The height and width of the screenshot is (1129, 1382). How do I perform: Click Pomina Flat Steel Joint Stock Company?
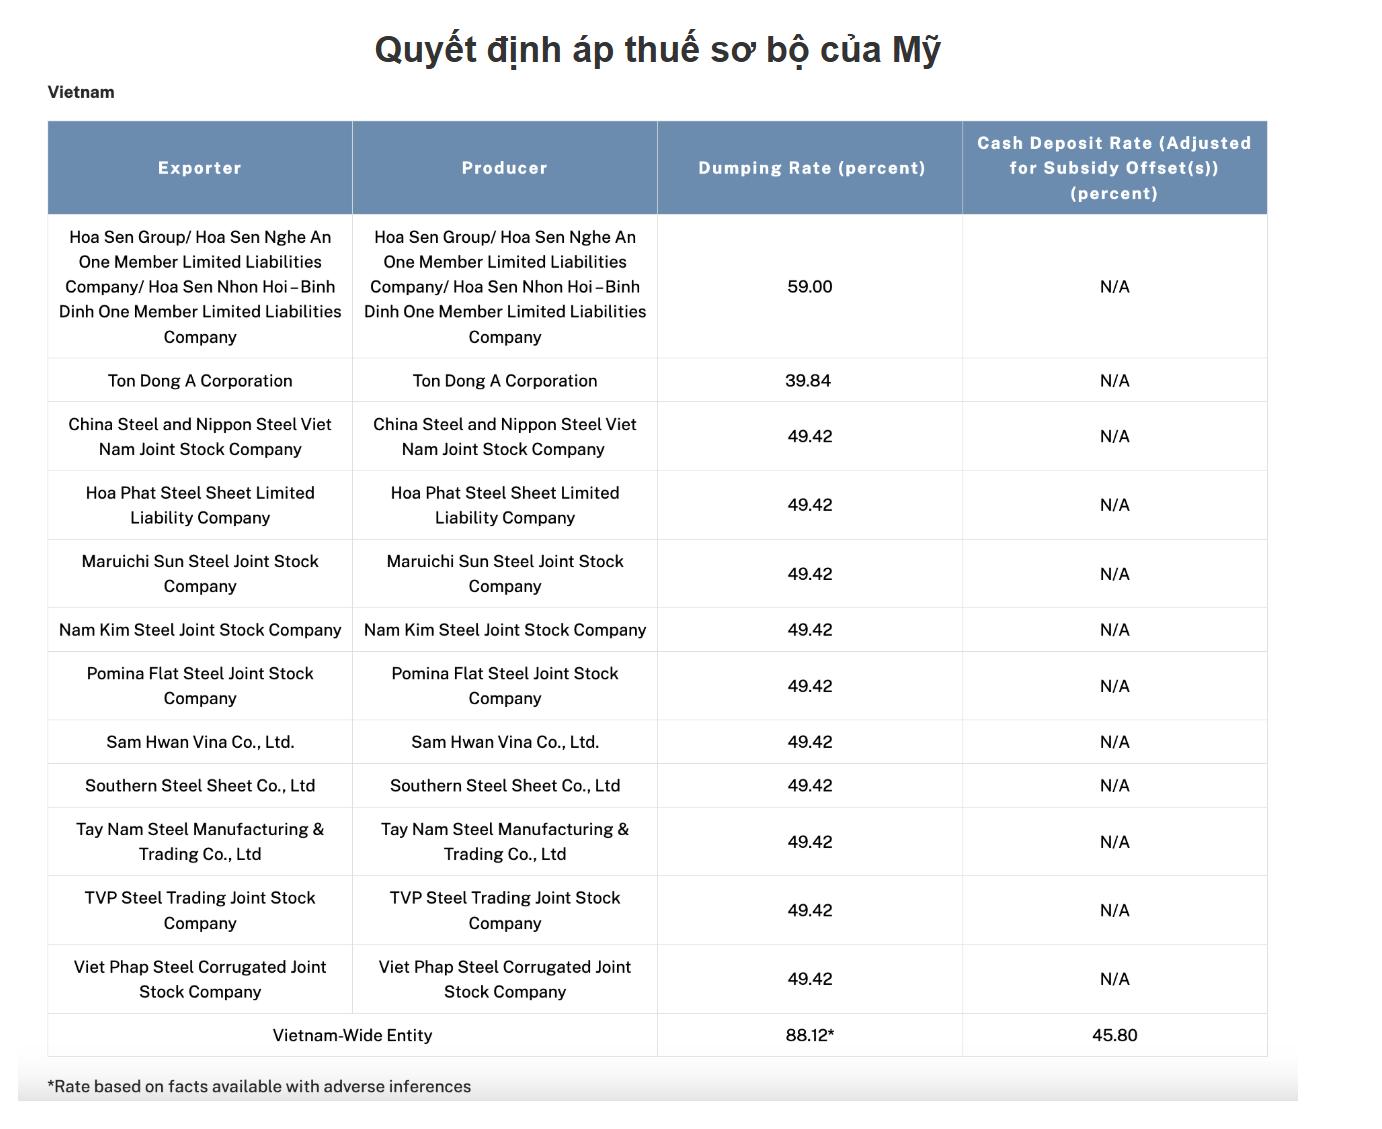click(199, 686)
